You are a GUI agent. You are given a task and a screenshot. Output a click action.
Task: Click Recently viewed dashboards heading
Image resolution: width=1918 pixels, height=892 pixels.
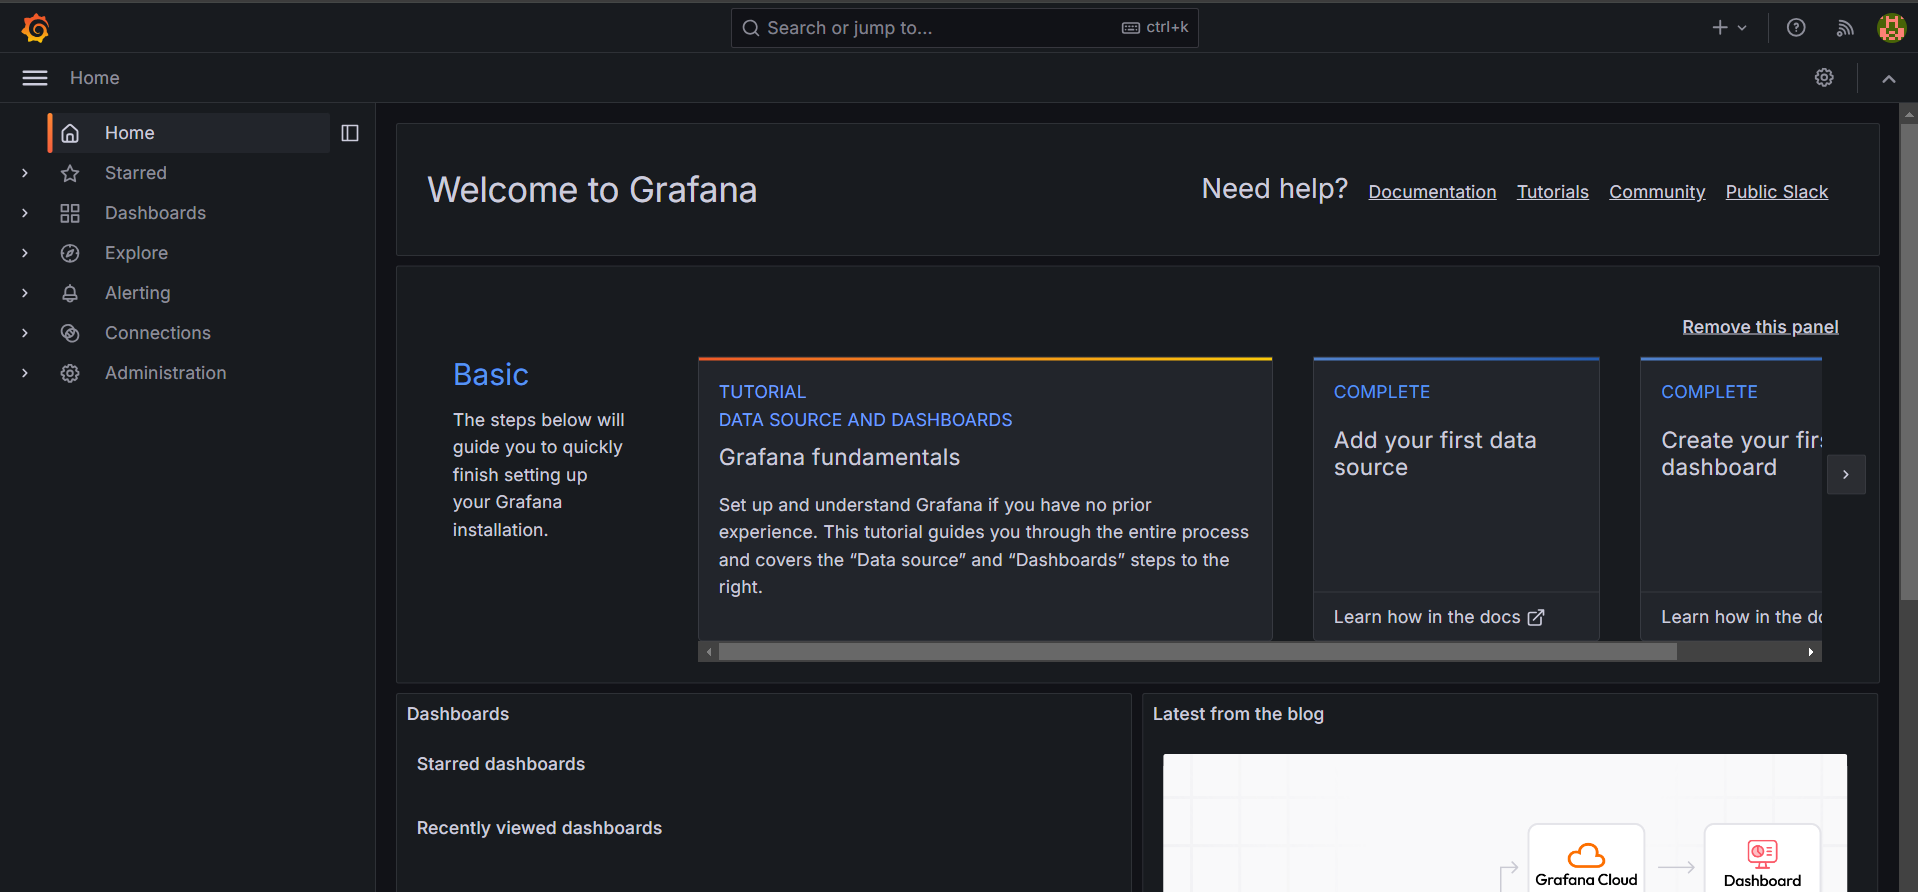point(539,828)
